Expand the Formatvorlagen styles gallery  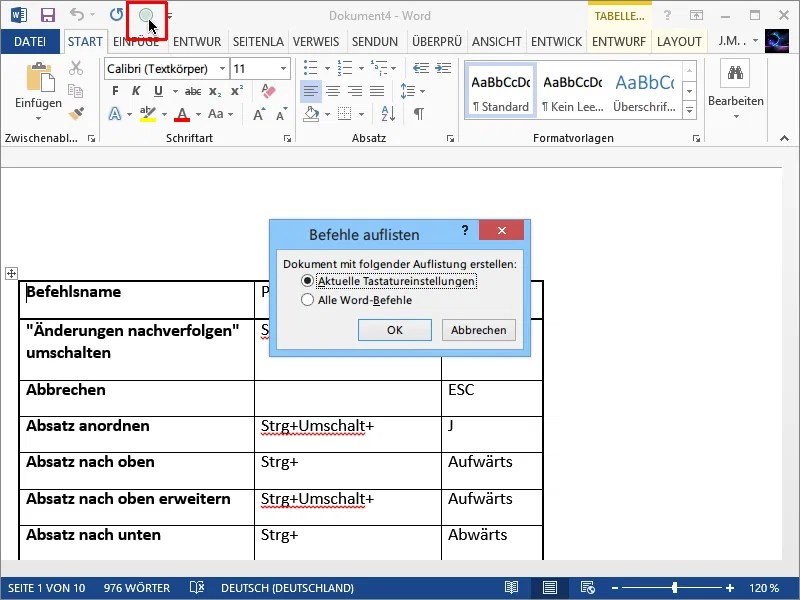pyautogui.click(x=689, y=110)
